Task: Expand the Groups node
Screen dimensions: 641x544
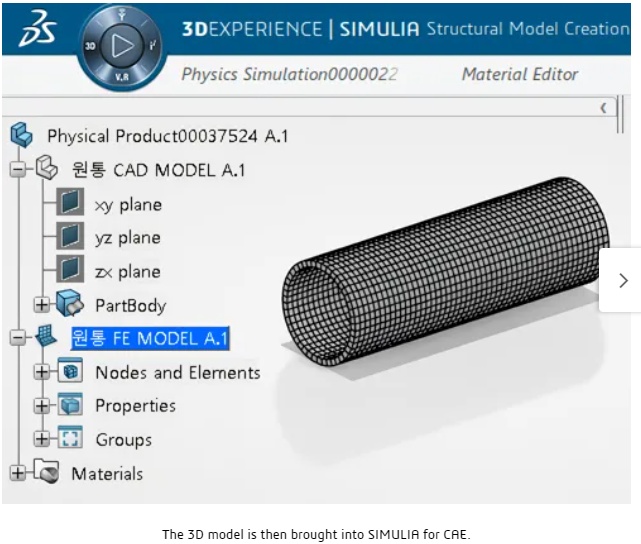Action: pyautogui.click(x=42, y=439)
